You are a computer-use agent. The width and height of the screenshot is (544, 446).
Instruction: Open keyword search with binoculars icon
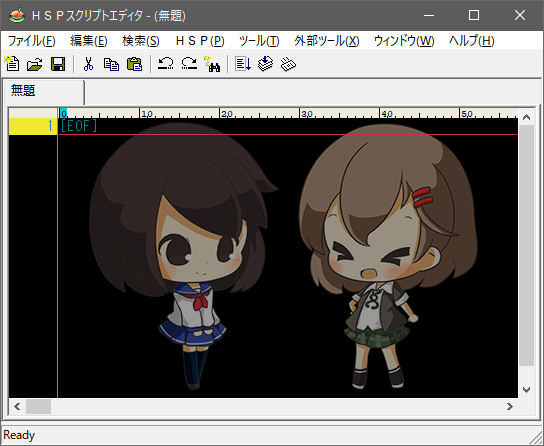point(212,64)
